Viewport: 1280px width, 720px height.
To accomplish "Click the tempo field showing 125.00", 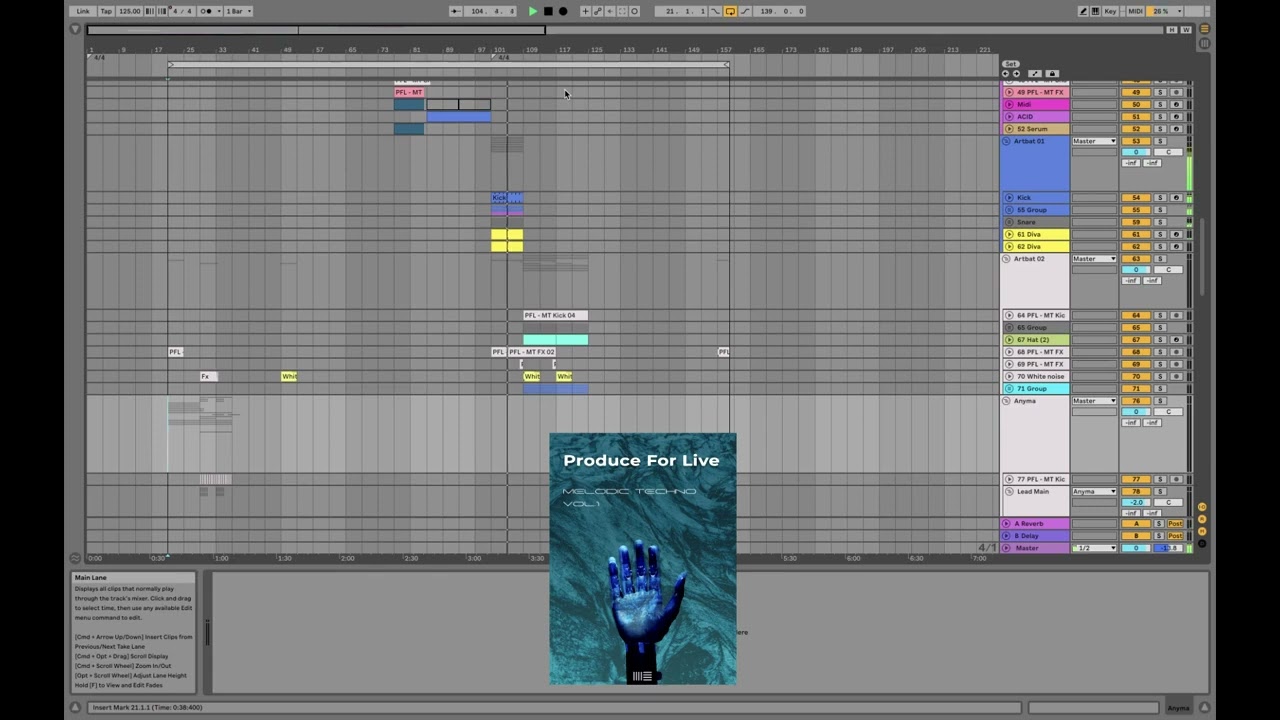I will [130, 11].
